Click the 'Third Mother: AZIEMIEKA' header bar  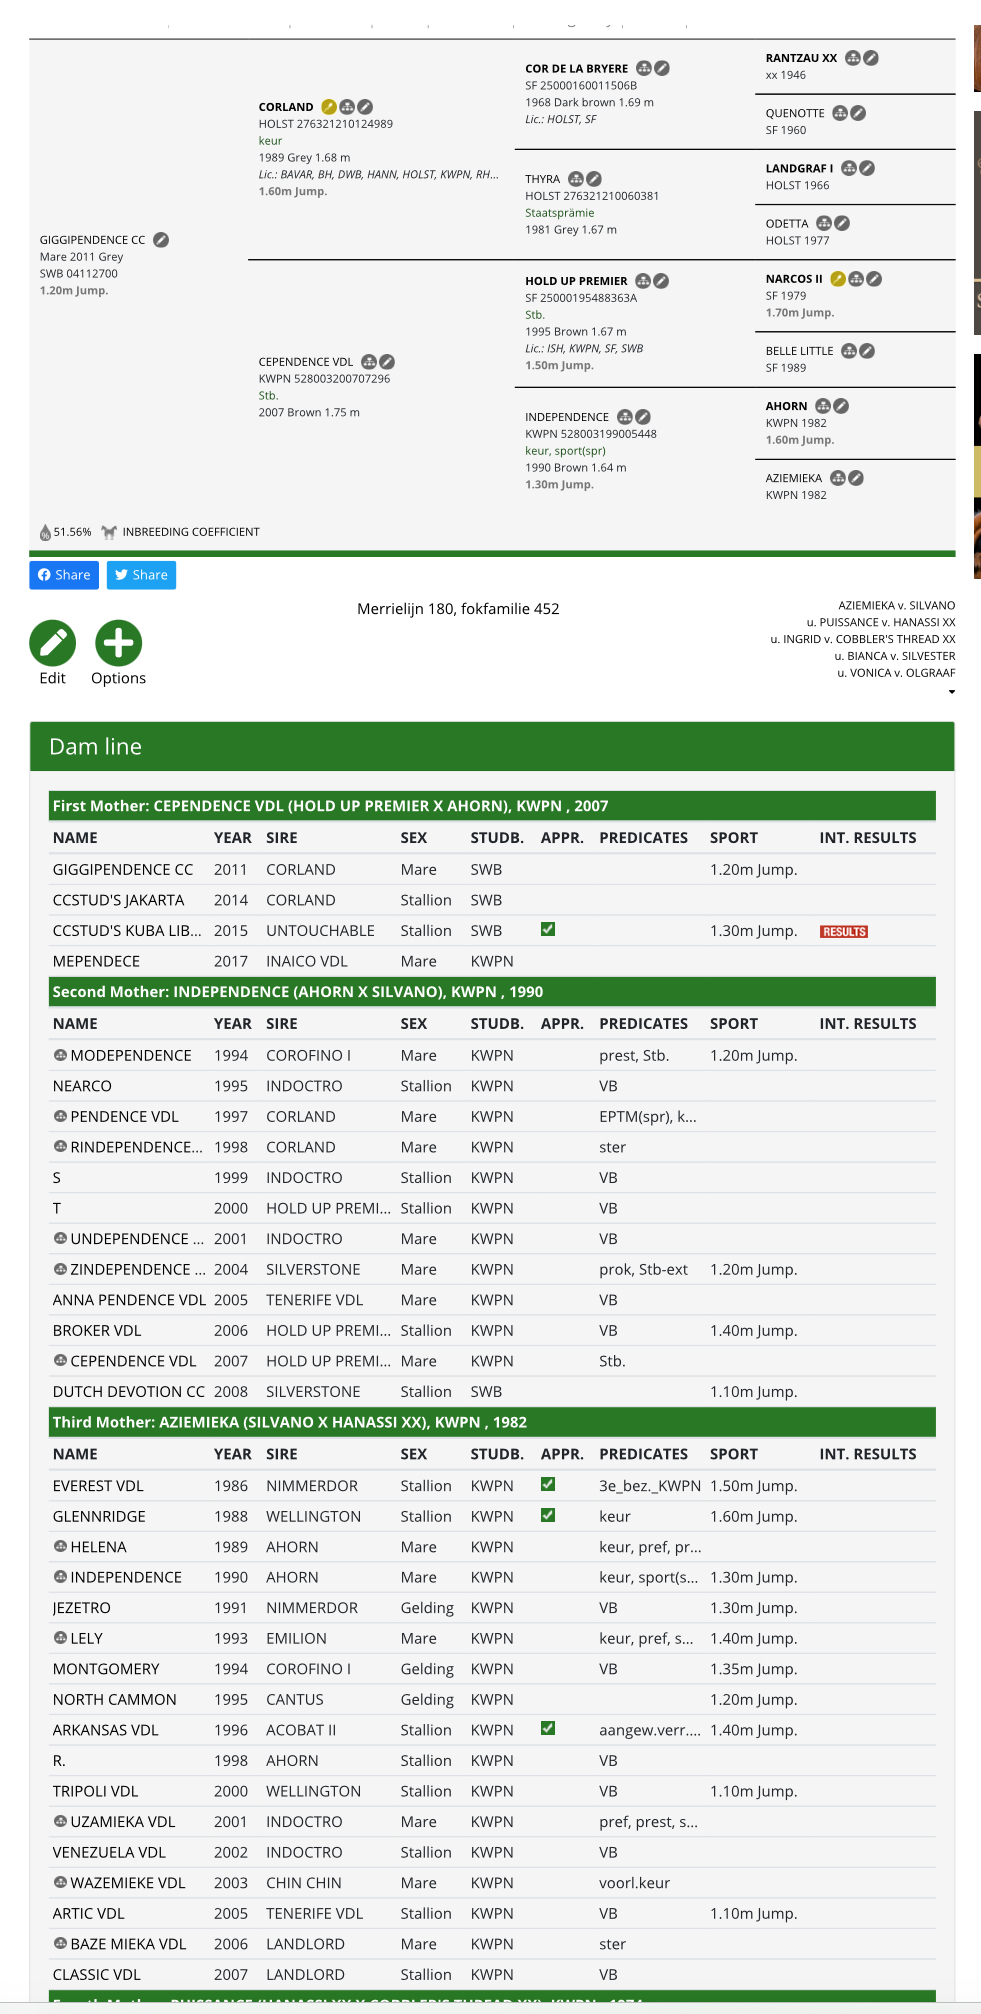pyautogui.click(x=493, y=1422)
